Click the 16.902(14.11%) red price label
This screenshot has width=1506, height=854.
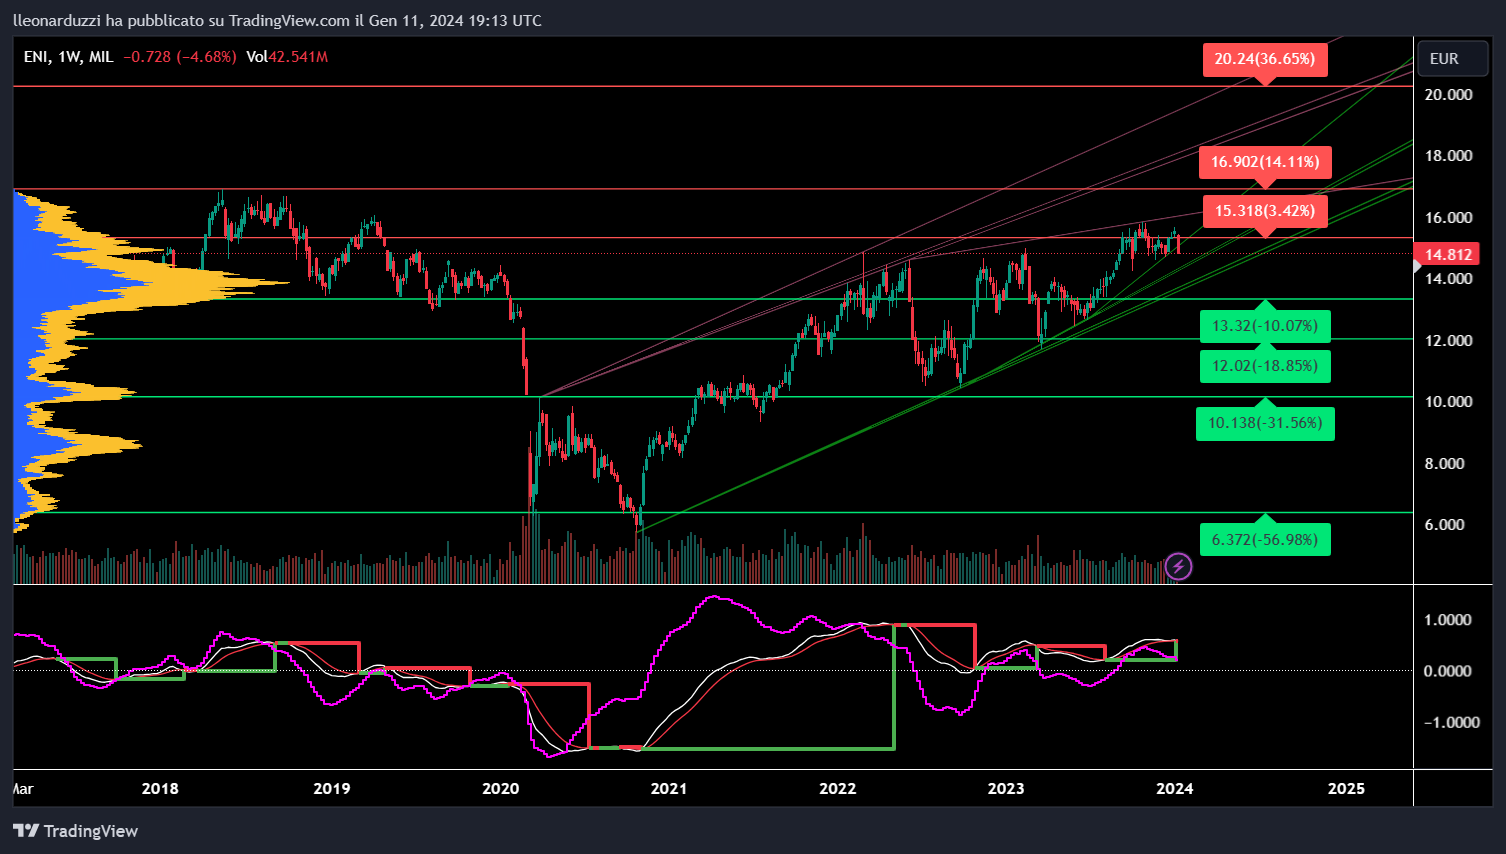(x=1265, y=162)
